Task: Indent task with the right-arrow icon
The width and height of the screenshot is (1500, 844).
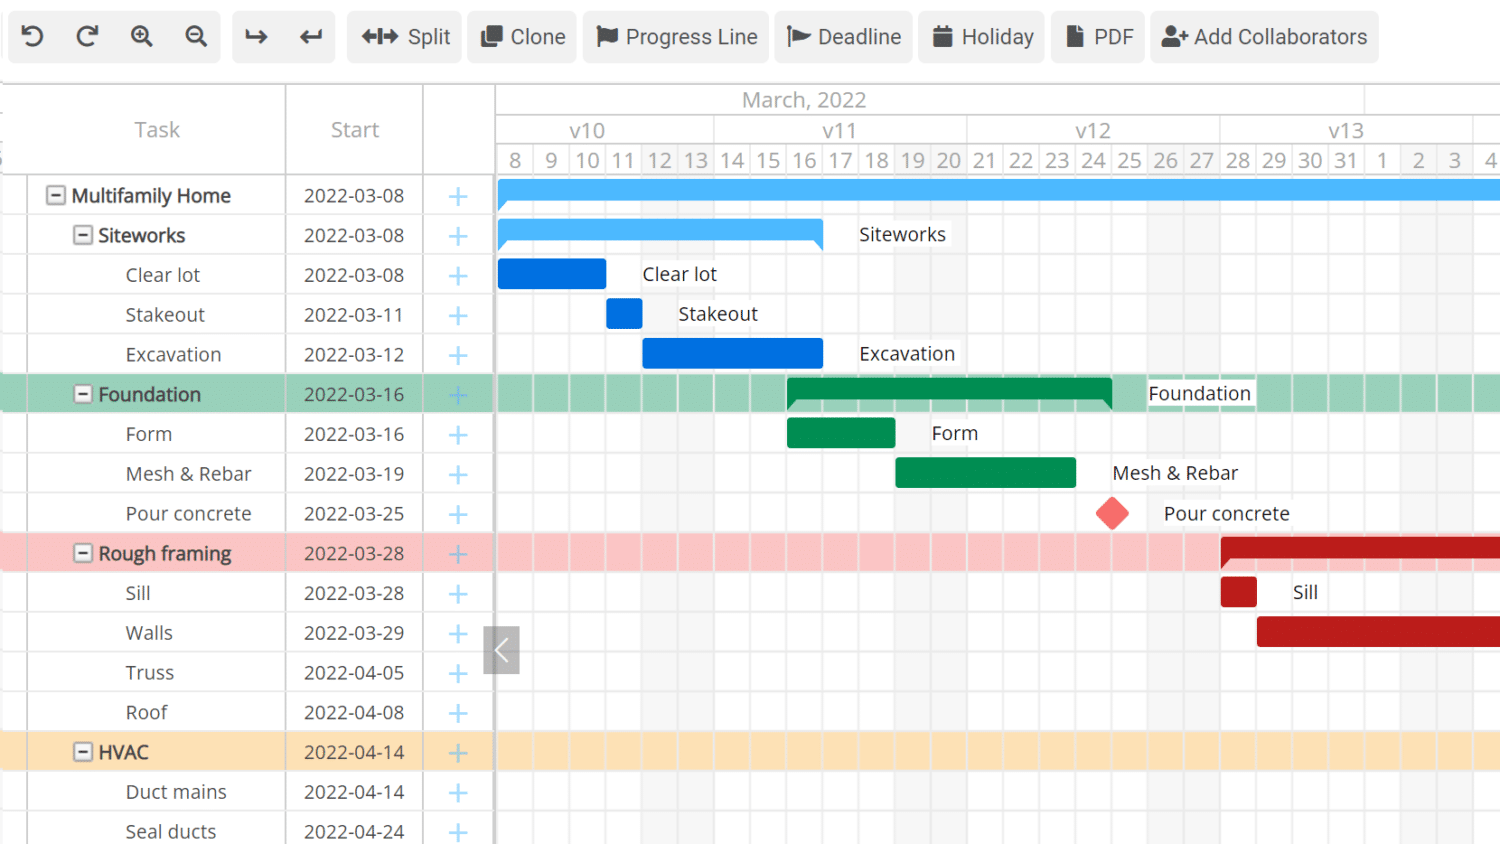Action: click(257, 37)
